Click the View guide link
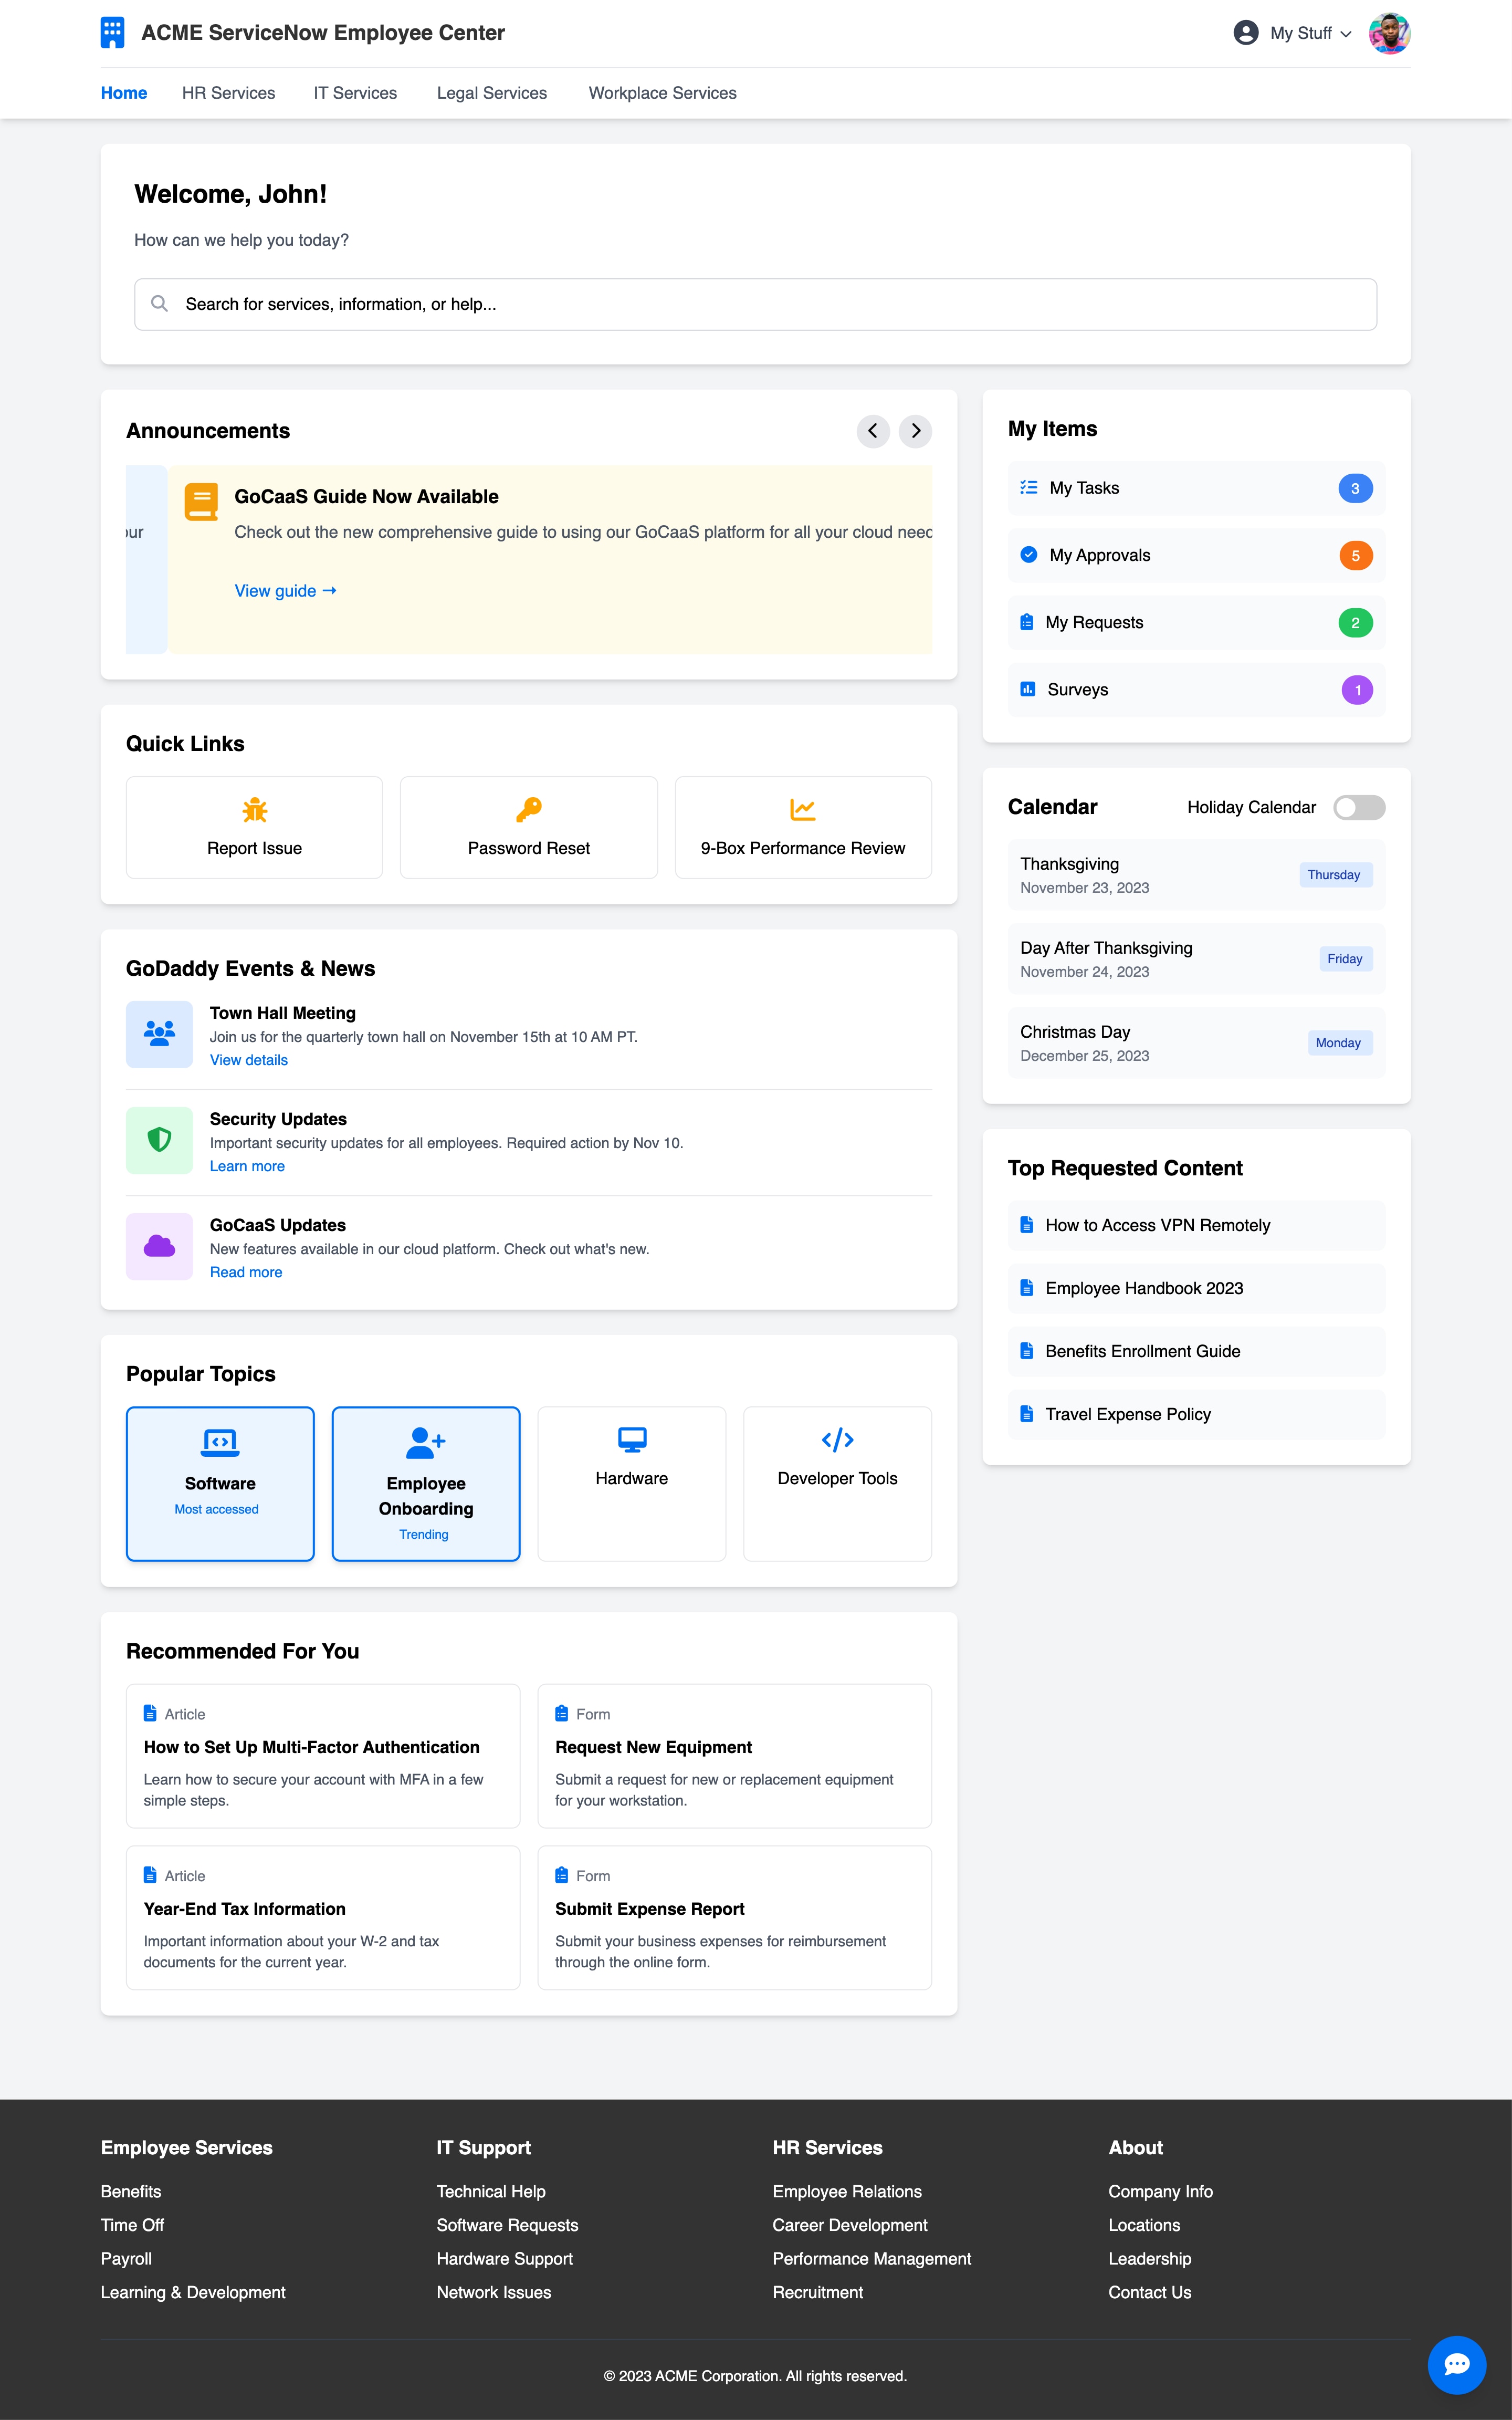This screenshot has width=1512, height=2420. 284,590
